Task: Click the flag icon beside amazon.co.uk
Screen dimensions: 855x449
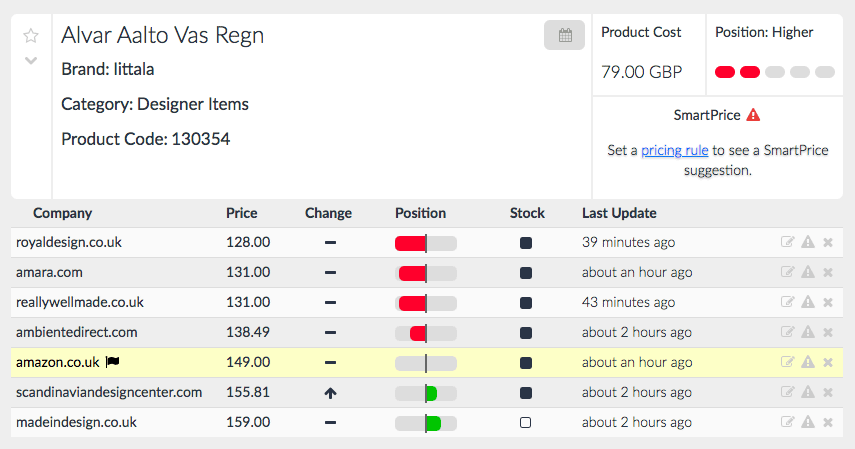Action: click(x=112, y=362)
